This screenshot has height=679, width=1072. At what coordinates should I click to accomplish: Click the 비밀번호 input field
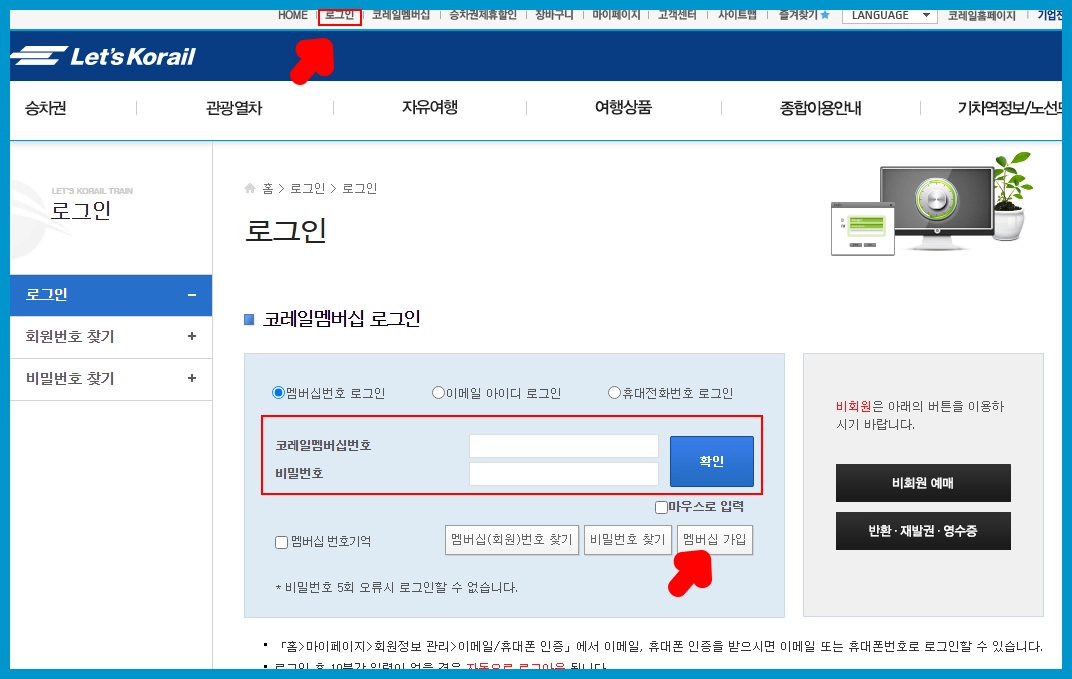pyautogui.click(x=564, y=474)
